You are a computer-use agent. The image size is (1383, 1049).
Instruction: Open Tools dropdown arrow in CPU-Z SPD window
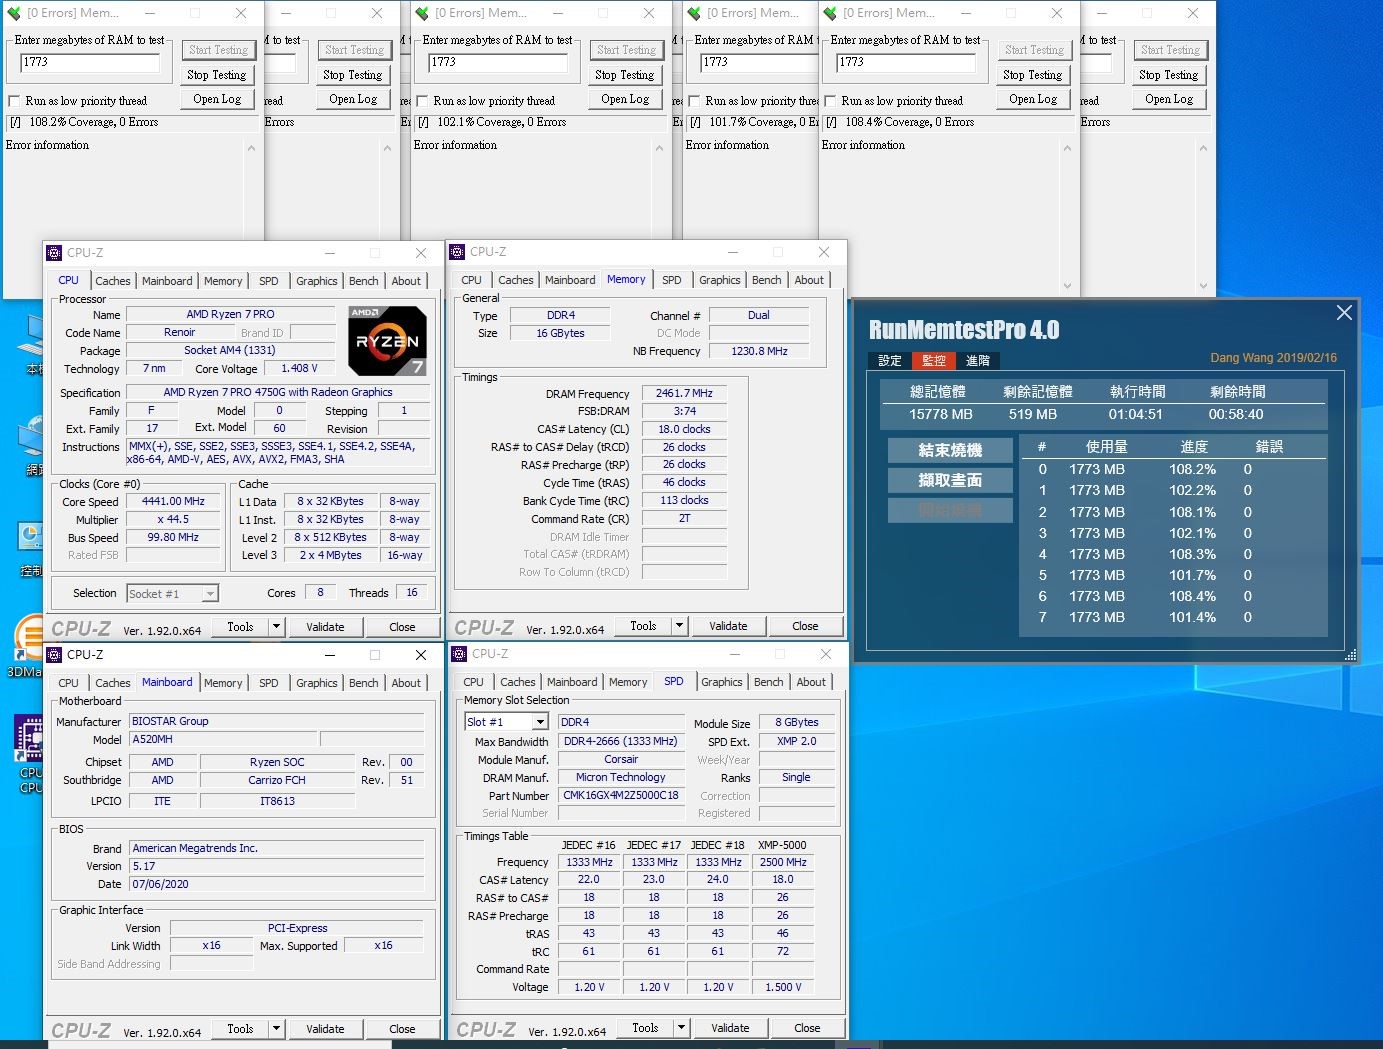pos(682,1028)
